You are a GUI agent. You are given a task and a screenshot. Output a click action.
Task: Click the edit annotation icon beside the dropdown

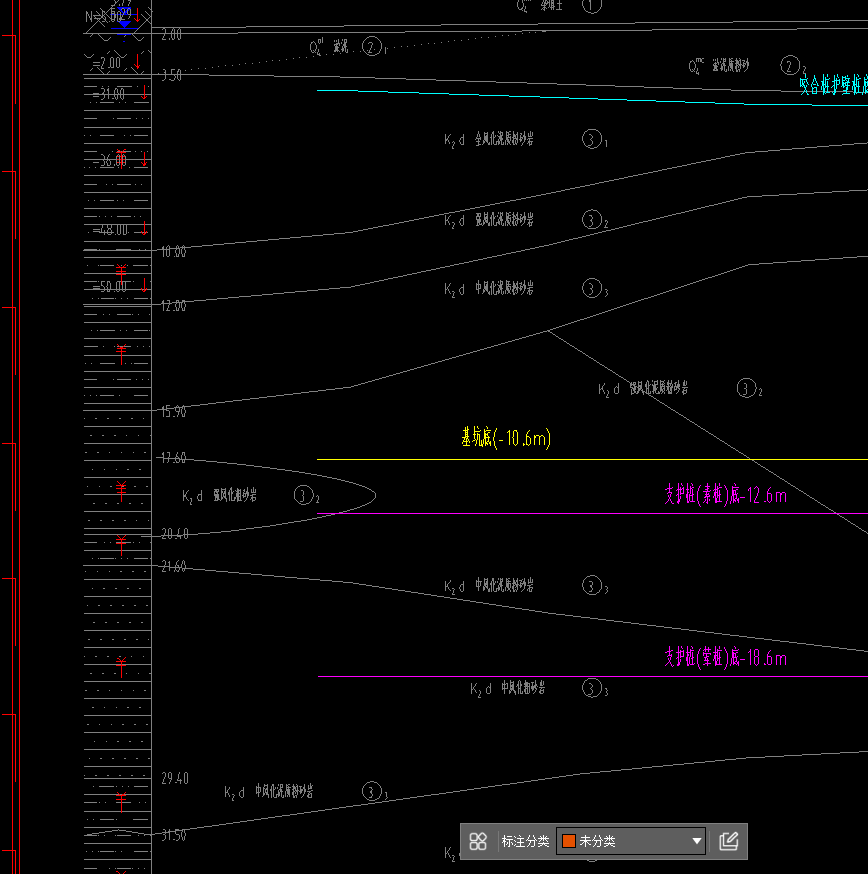(x=729, y=841)
